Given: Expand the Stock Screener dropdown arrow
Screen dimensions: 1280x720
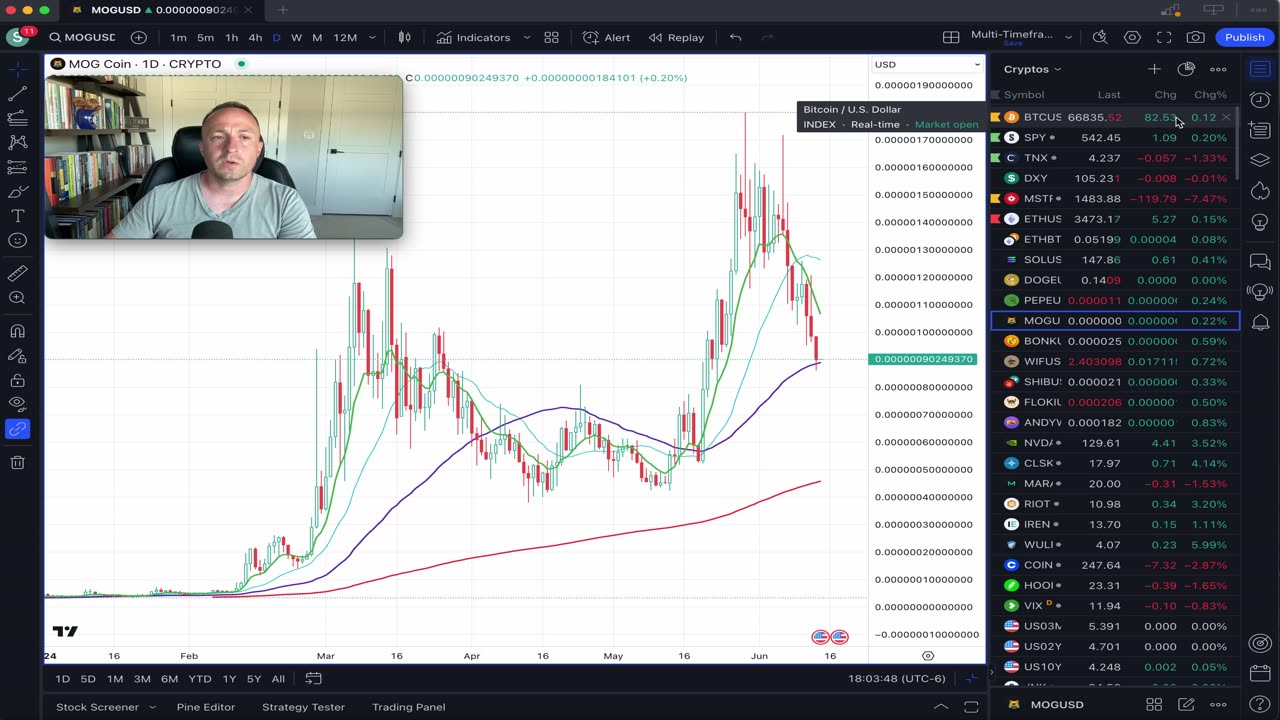Looking at the screenshot, I should pos(153,707).
